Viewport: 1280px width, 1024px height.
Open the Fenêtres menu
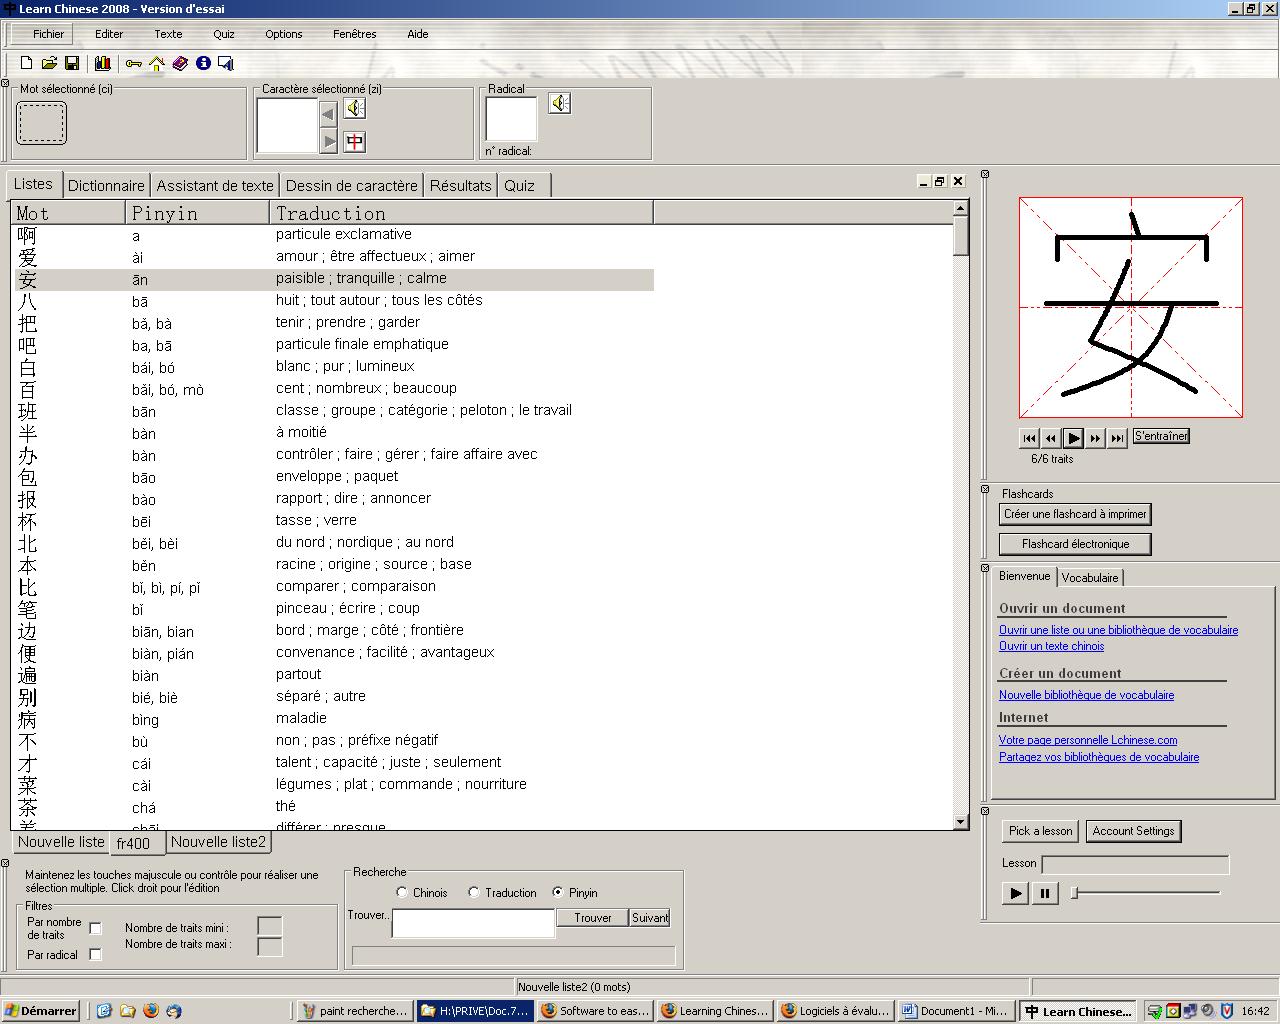355,34
